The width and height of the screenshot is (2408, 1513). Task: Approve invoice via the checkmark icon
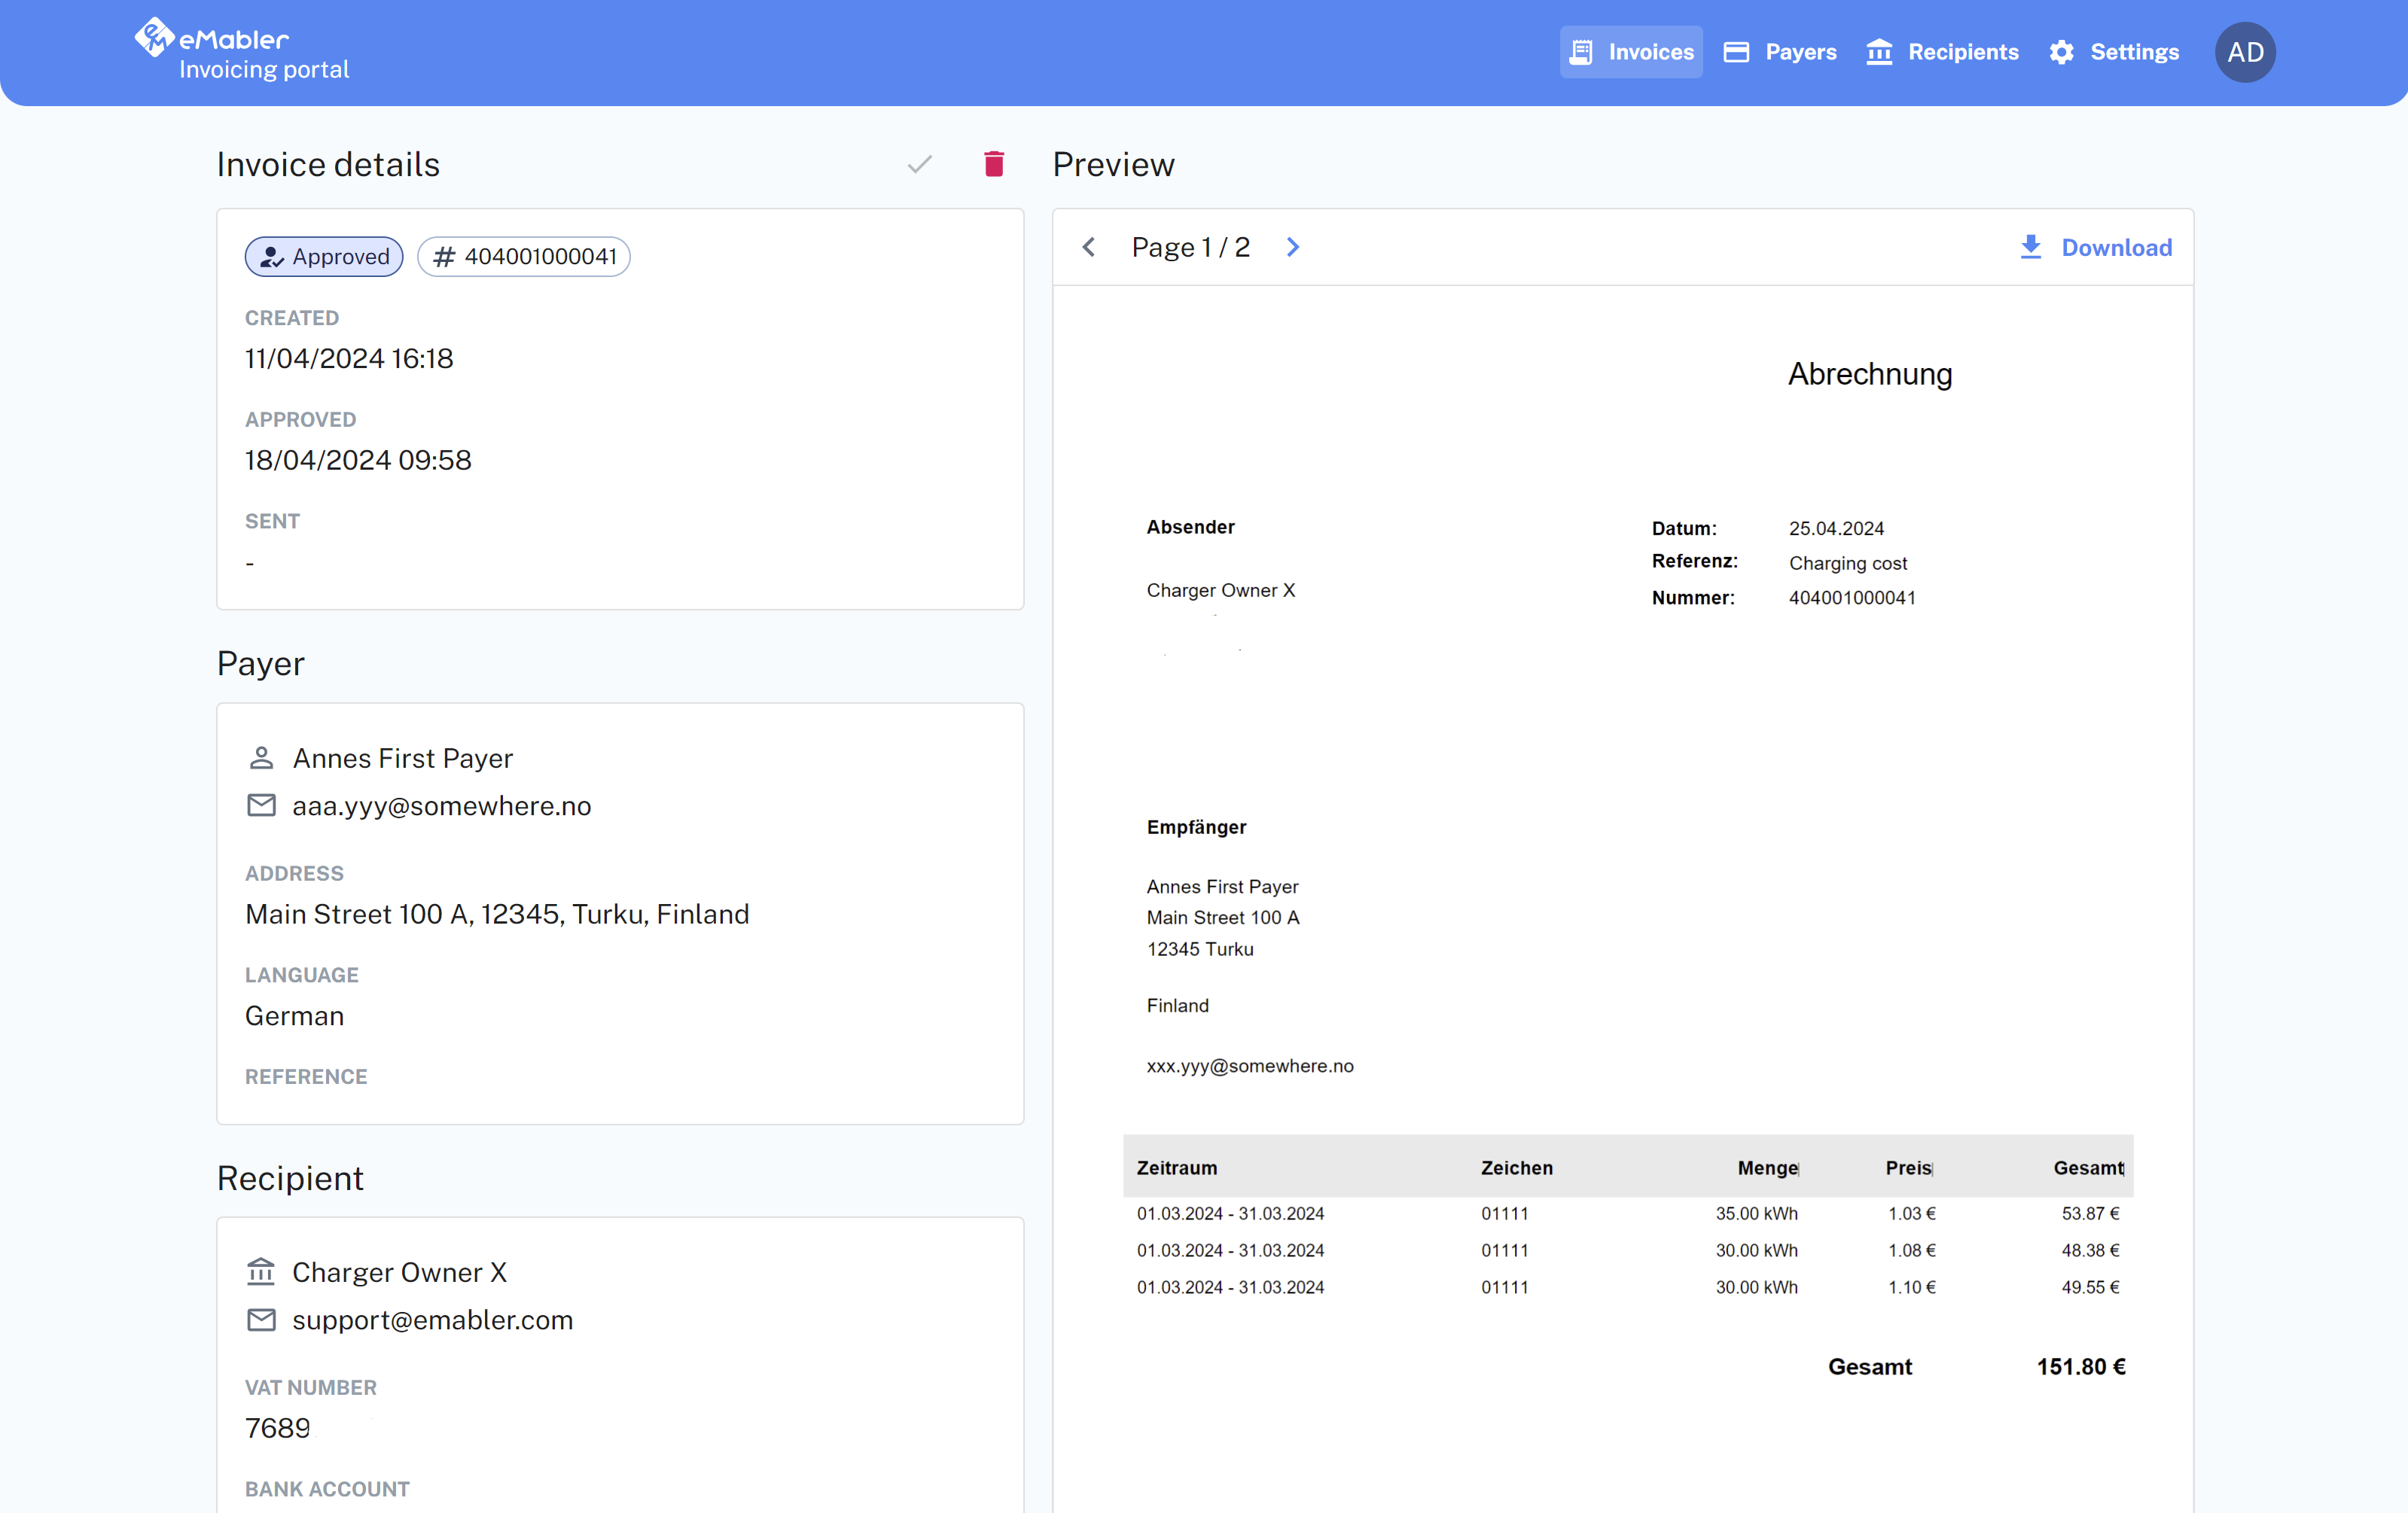pyautogui.click(x=919, y=163)
